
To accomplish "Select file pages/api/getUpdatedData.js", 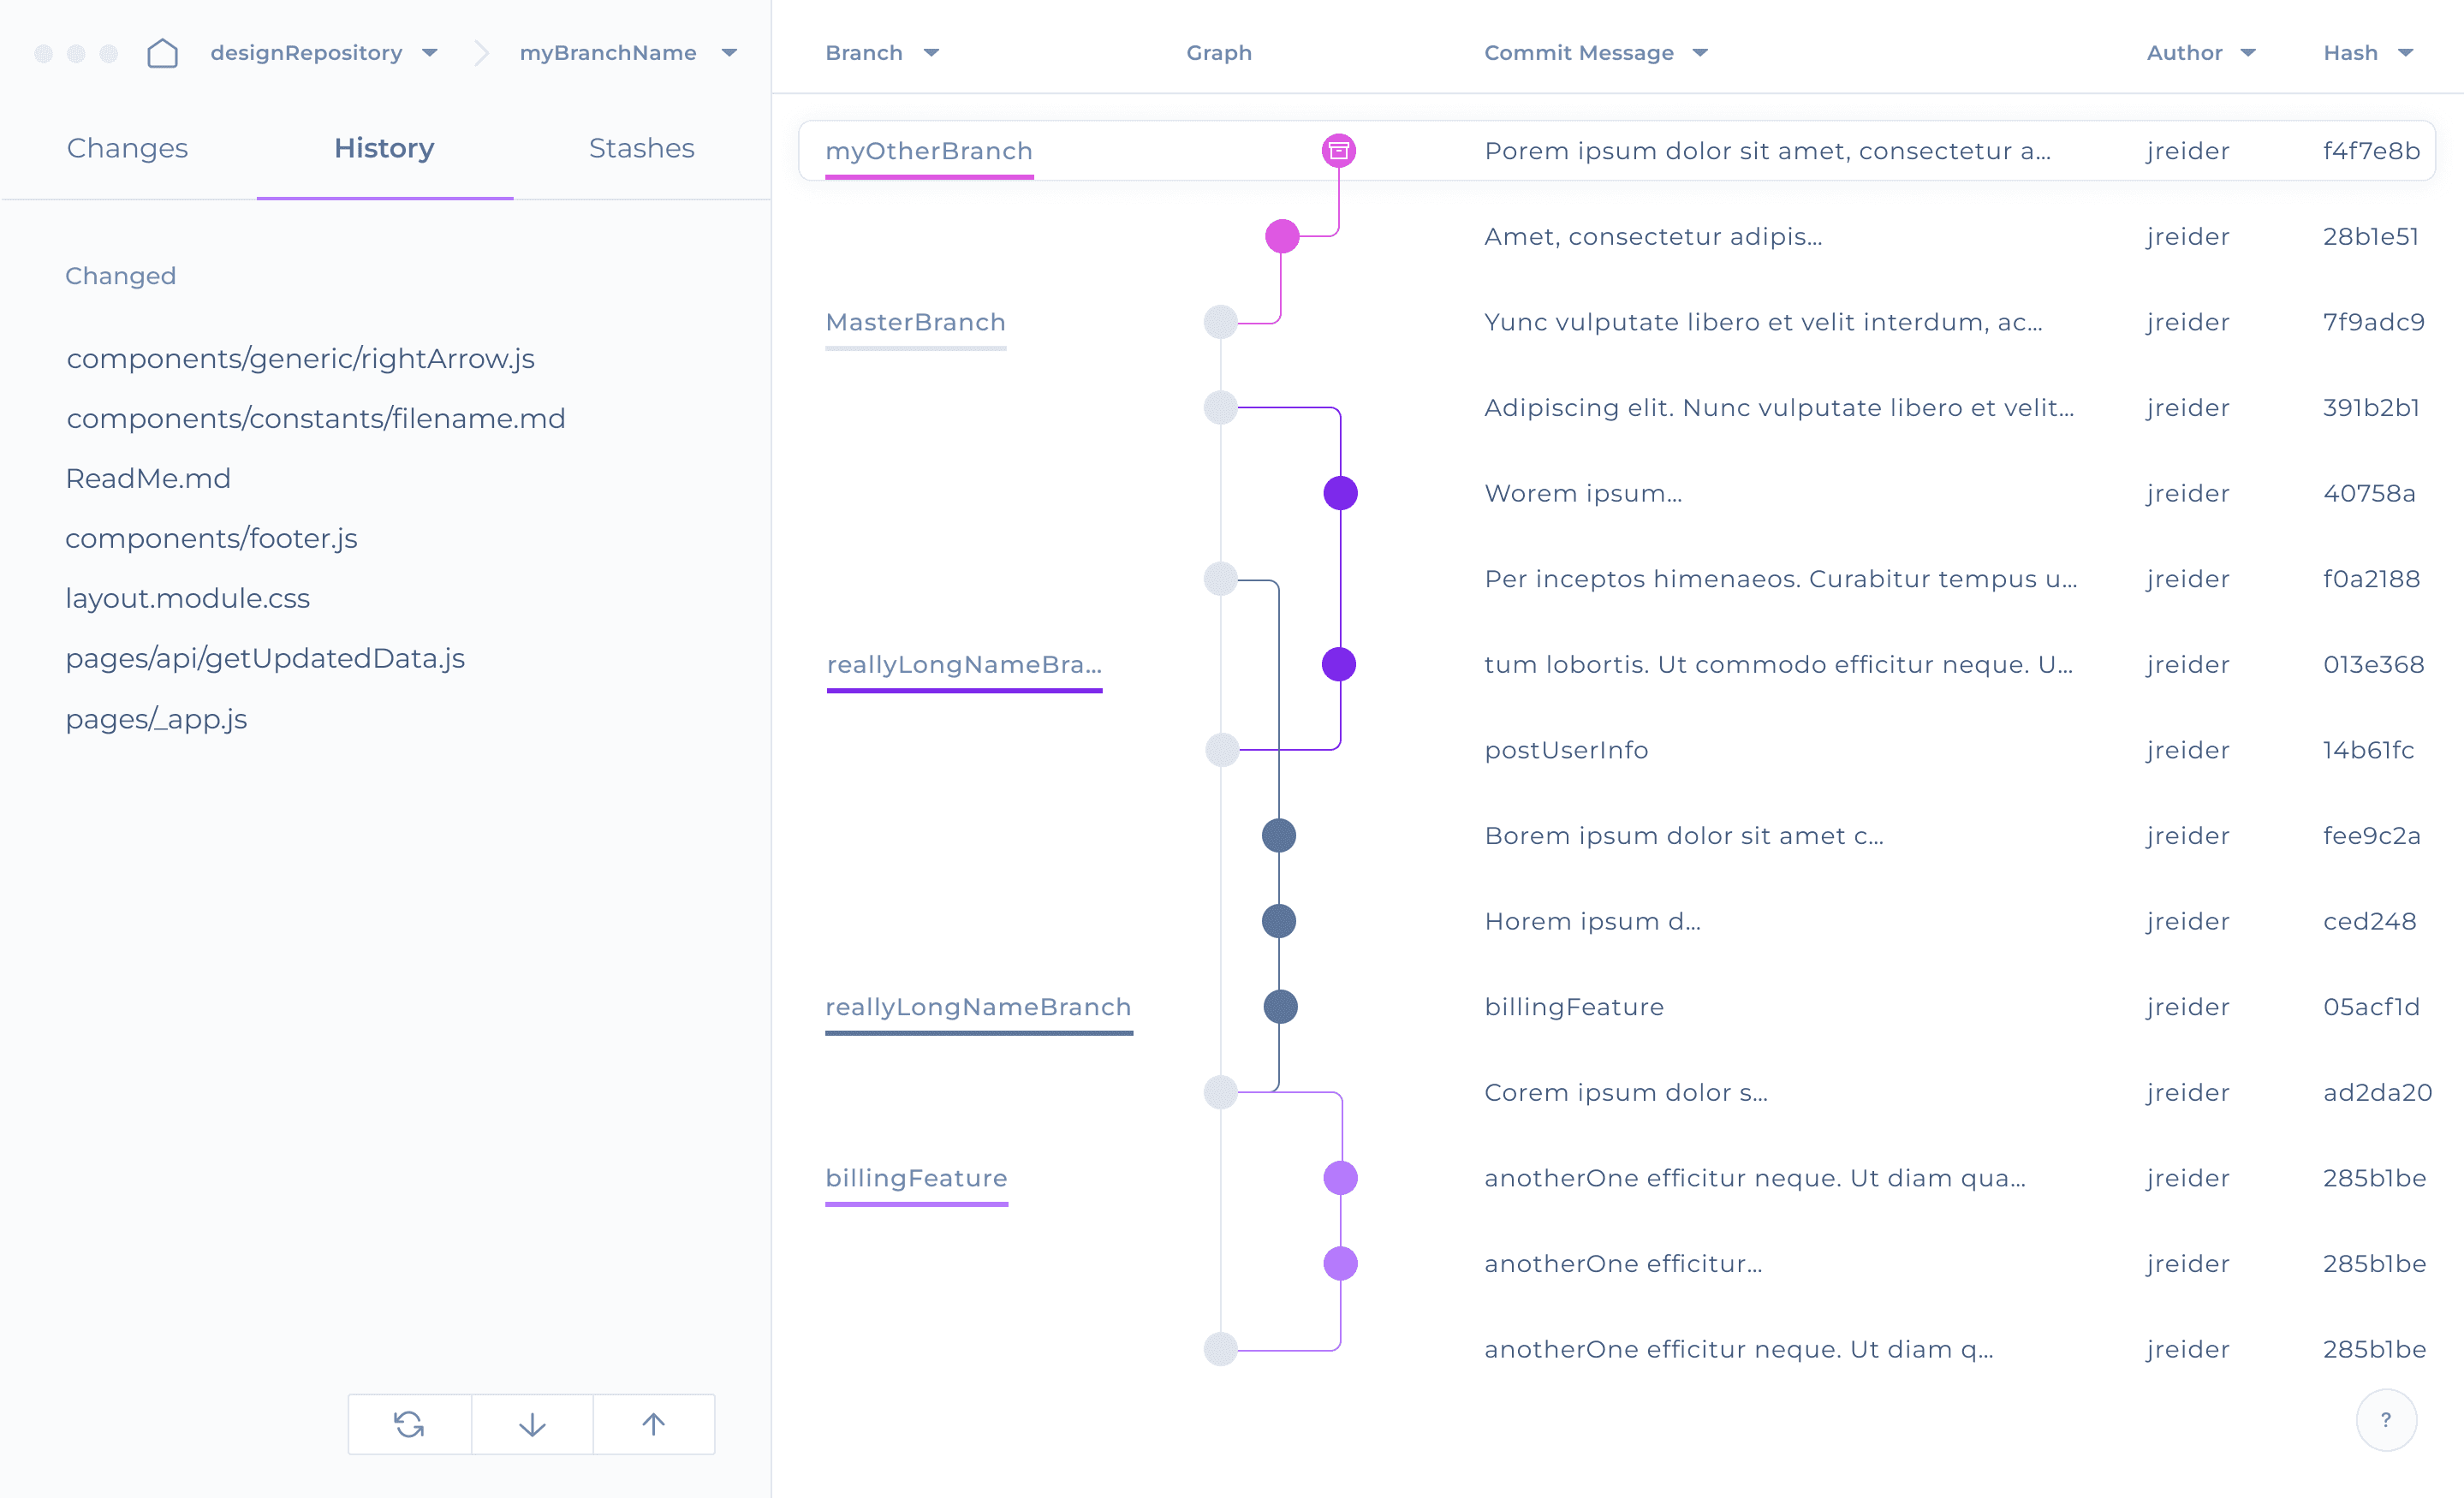I will tap(265, 658).
